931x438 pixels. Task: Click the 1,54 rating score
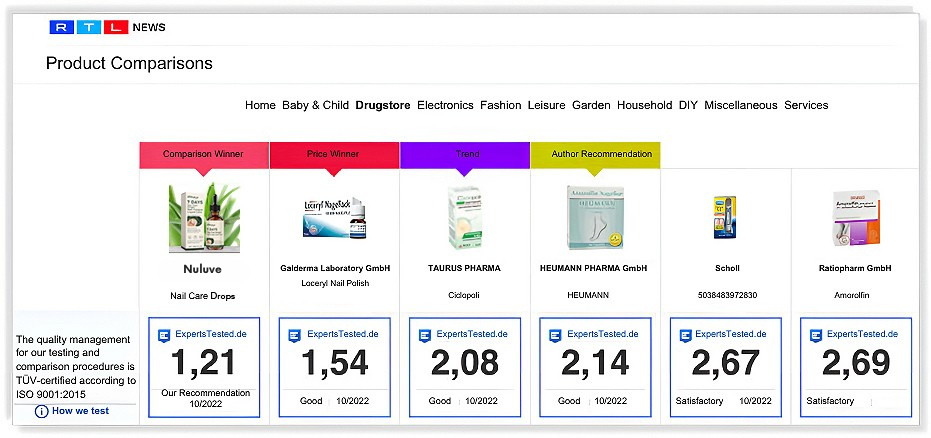tap(334, 363)
